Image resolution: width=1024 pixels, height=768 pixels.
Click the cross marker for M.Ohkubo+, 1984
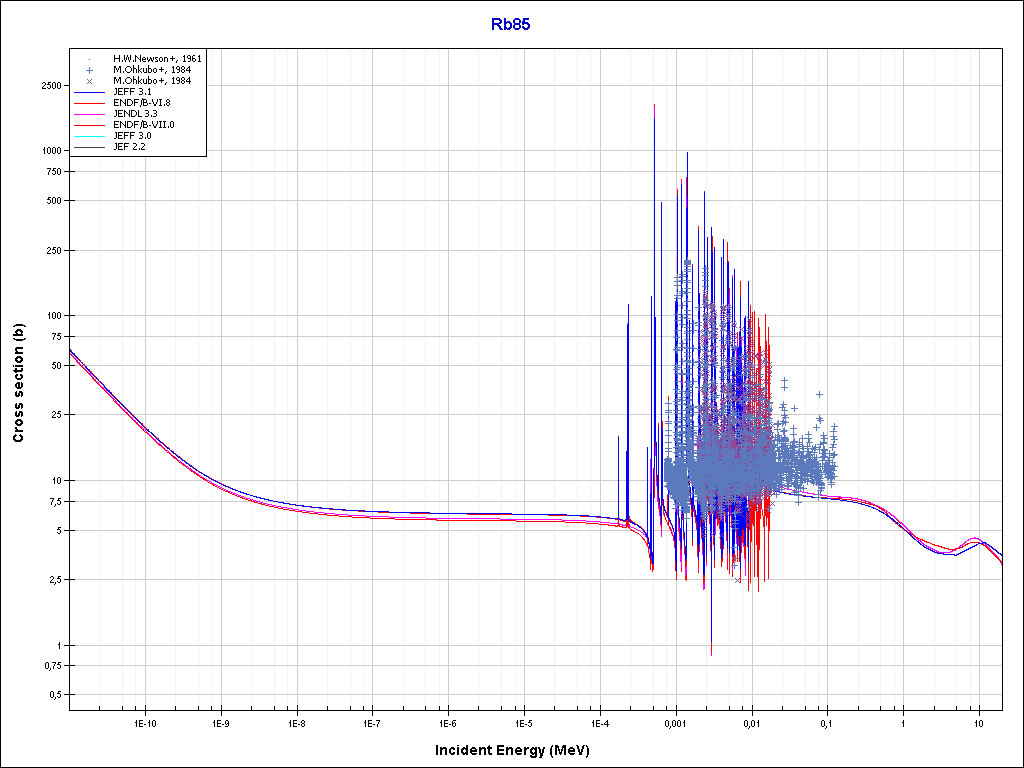[x=90, y=81]
